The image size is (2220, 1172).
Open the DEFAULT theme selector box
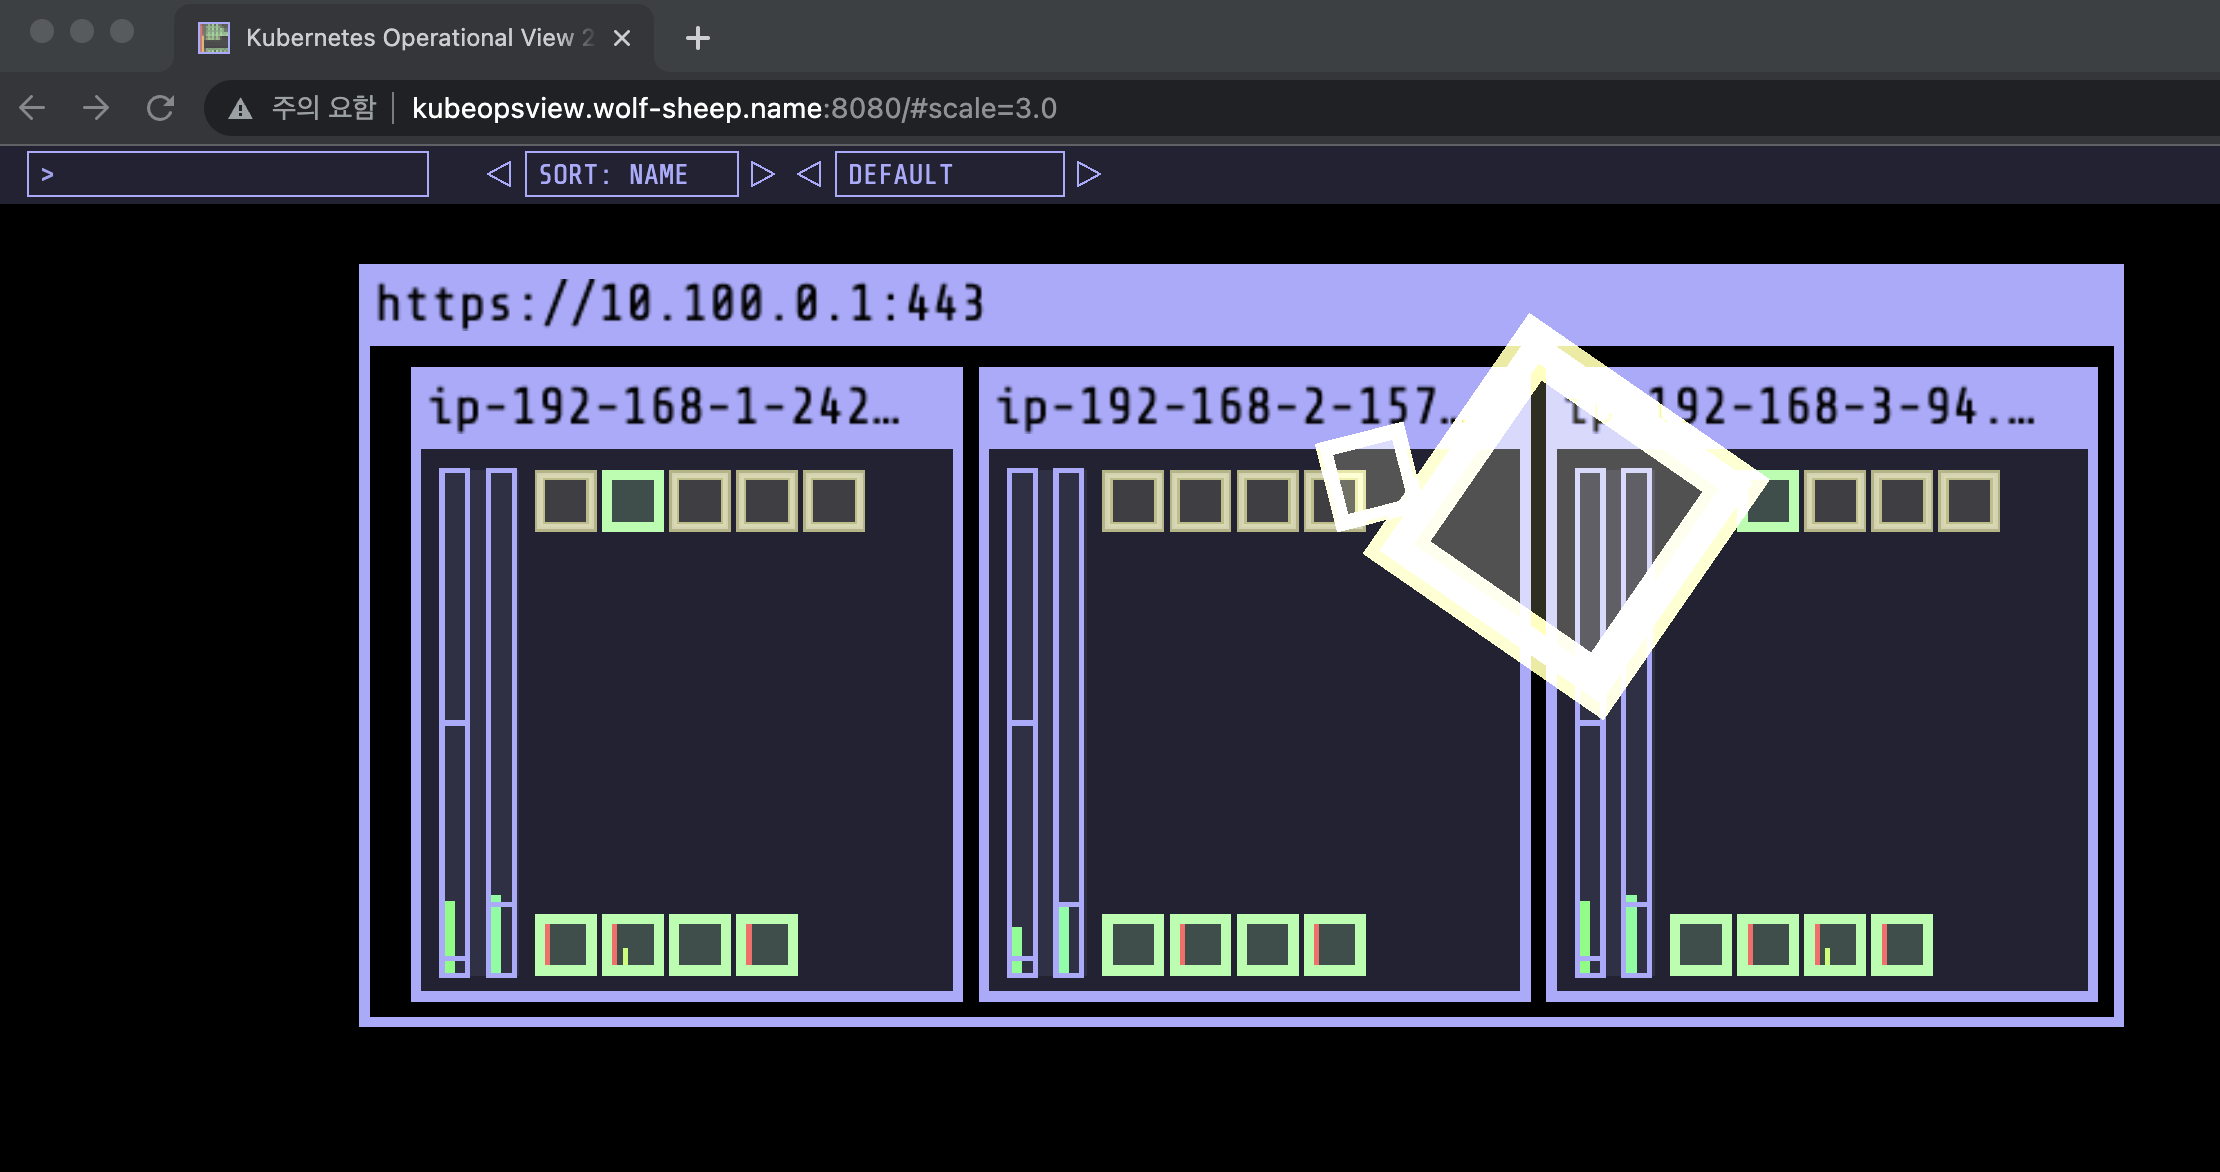tap(948, 174)
